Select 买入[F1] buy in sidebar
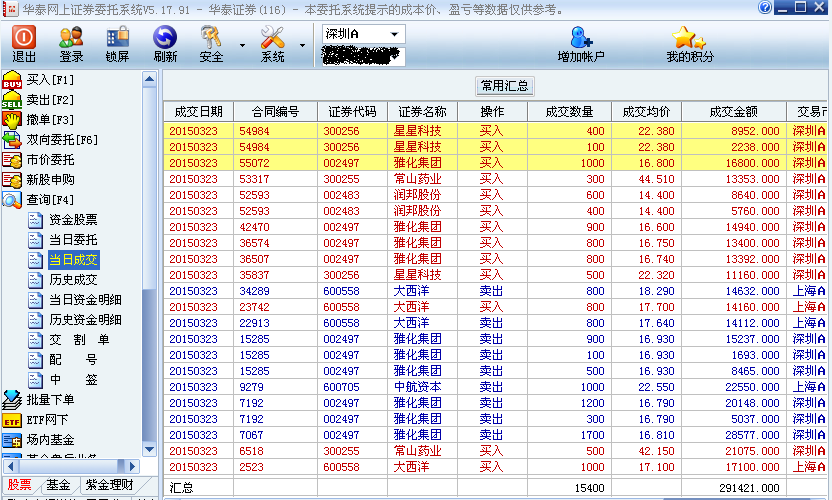832x500 pixels. [49, 79]
